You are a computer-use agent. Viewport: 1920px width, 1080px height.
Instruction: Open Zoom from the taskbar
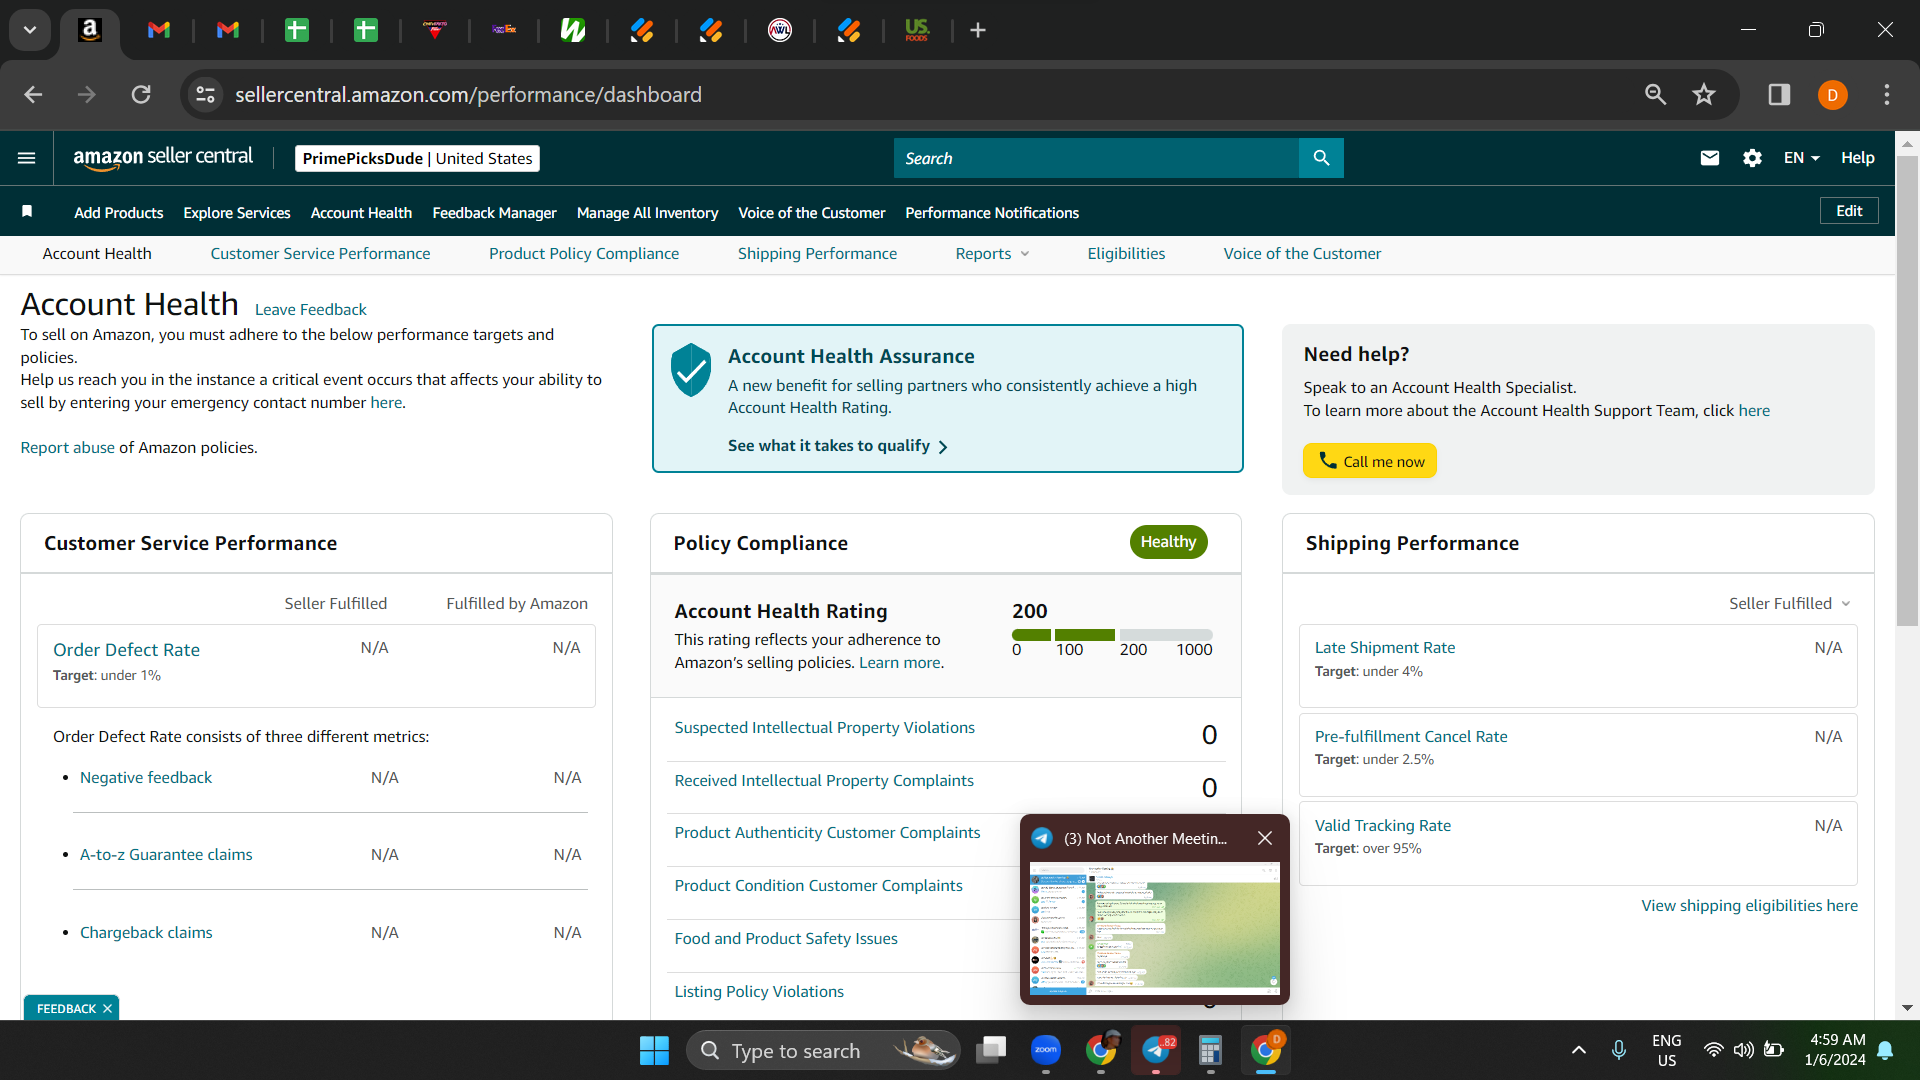(x=1046, y=1050)
